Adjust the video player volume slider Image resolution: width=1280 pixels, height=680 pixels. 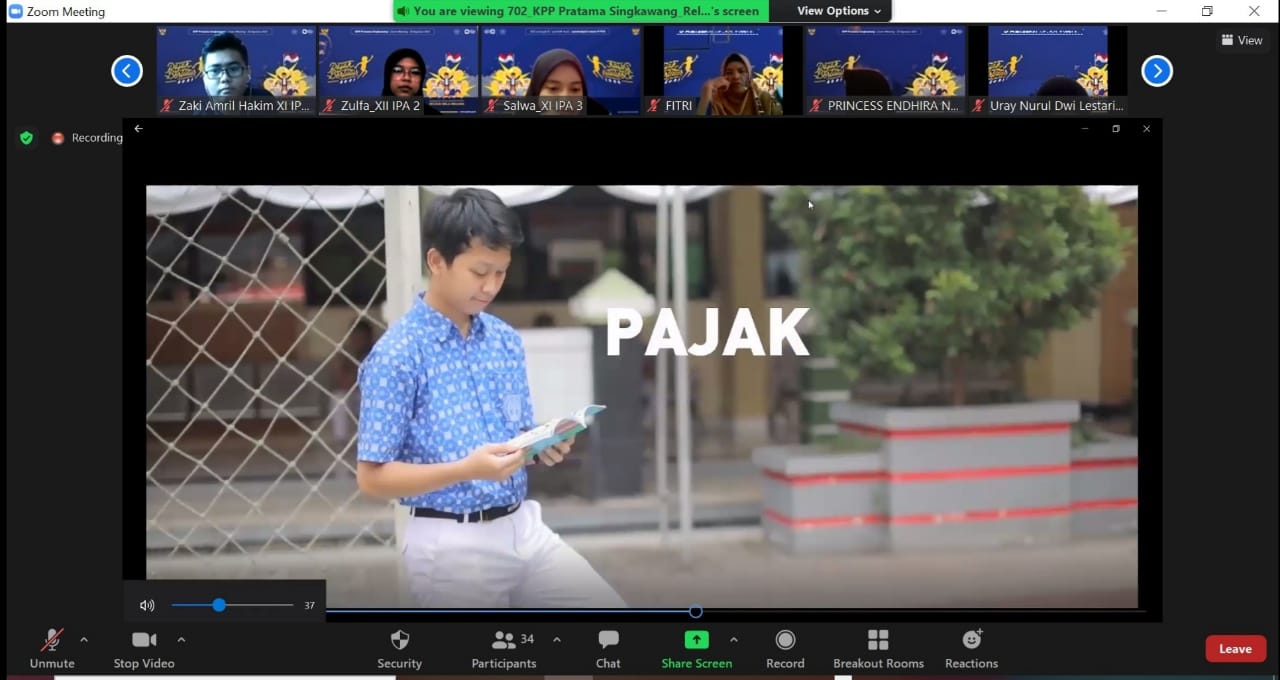(219, 605)
